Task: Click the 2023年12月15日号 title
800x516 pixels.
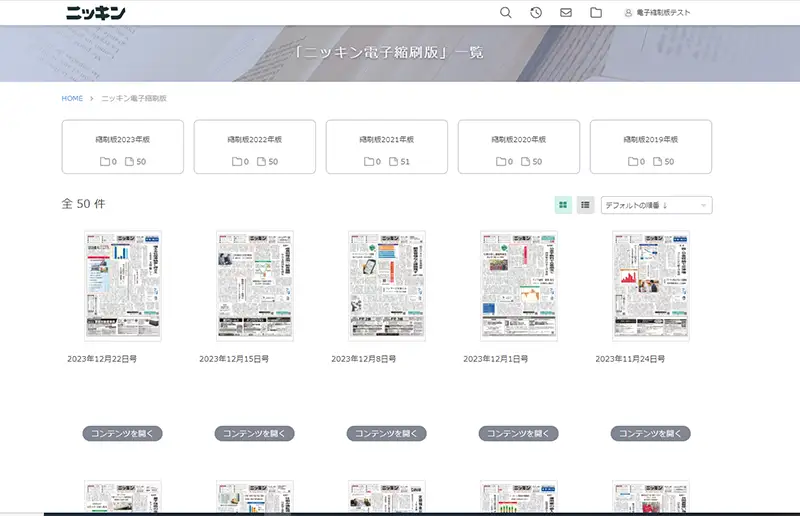Action: pos(234,359)
